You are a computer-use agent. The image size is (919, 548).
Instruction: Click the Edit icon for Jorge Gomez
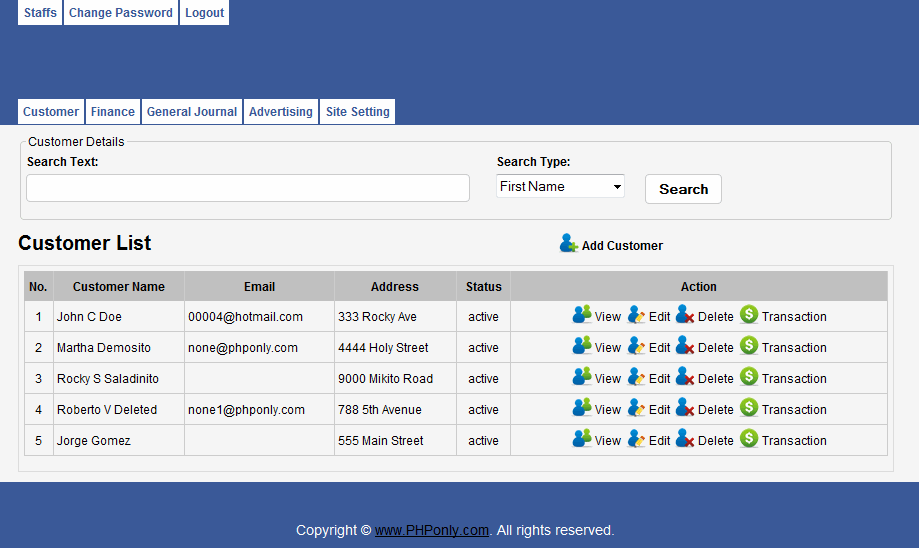pos(636,439)
